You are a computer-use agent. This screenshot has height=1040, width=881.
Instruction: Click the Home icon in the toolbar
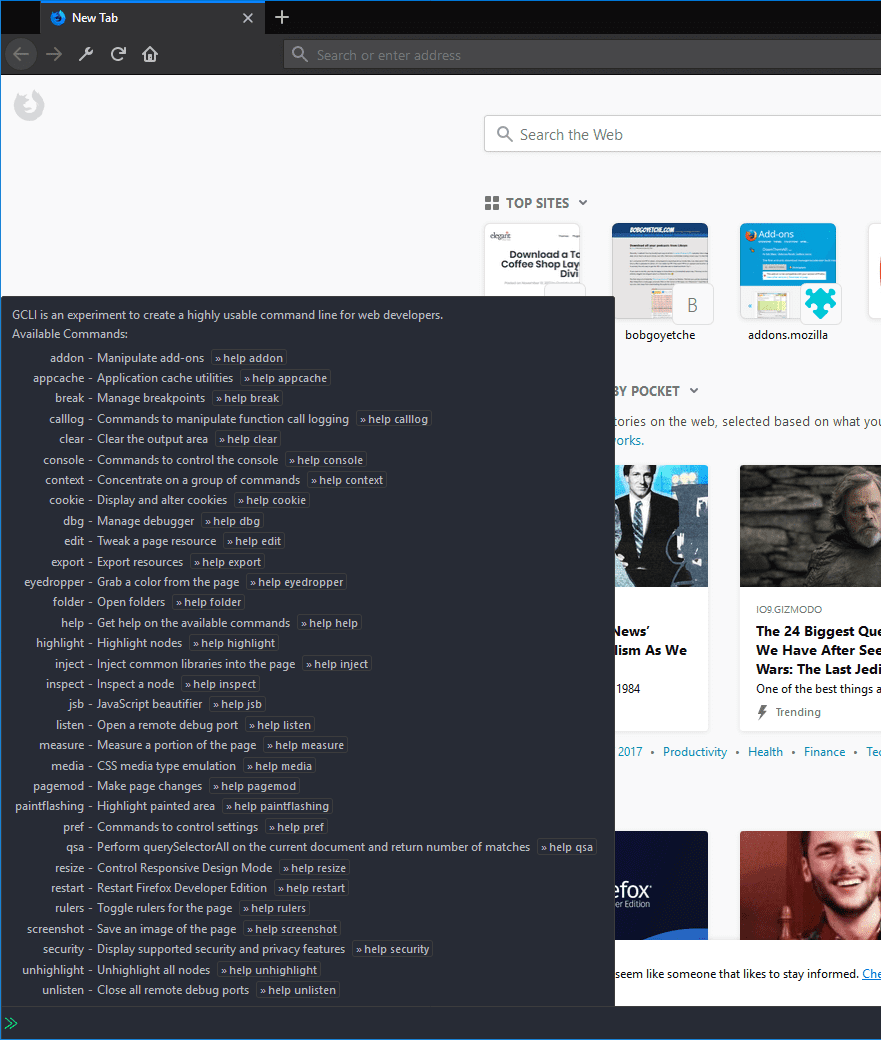tap(150, 54)
